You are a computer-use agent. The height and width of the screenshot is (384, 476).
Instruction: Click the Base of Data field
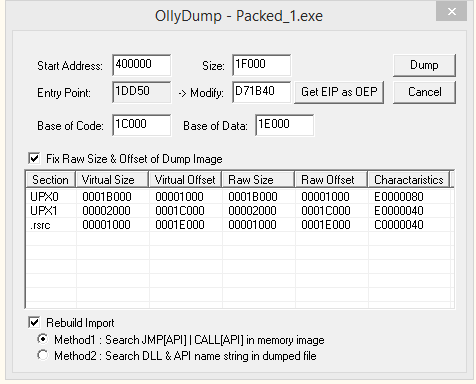point(284,125)
